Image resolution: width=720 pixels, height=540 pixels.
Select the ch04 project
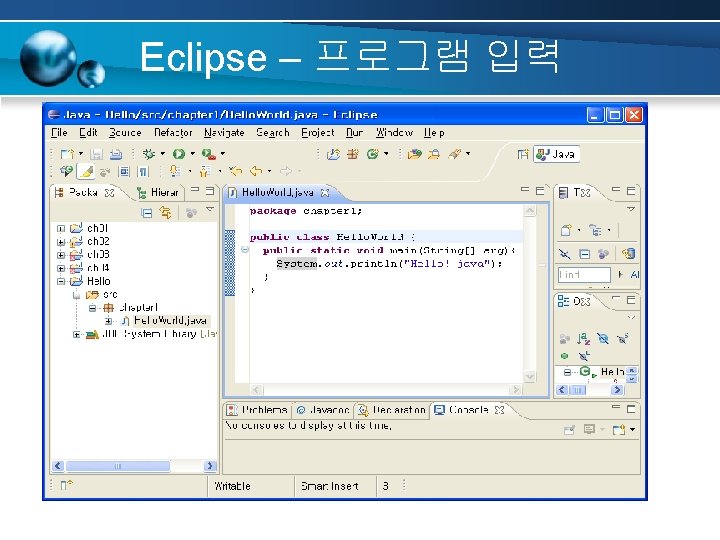point(98,268)
